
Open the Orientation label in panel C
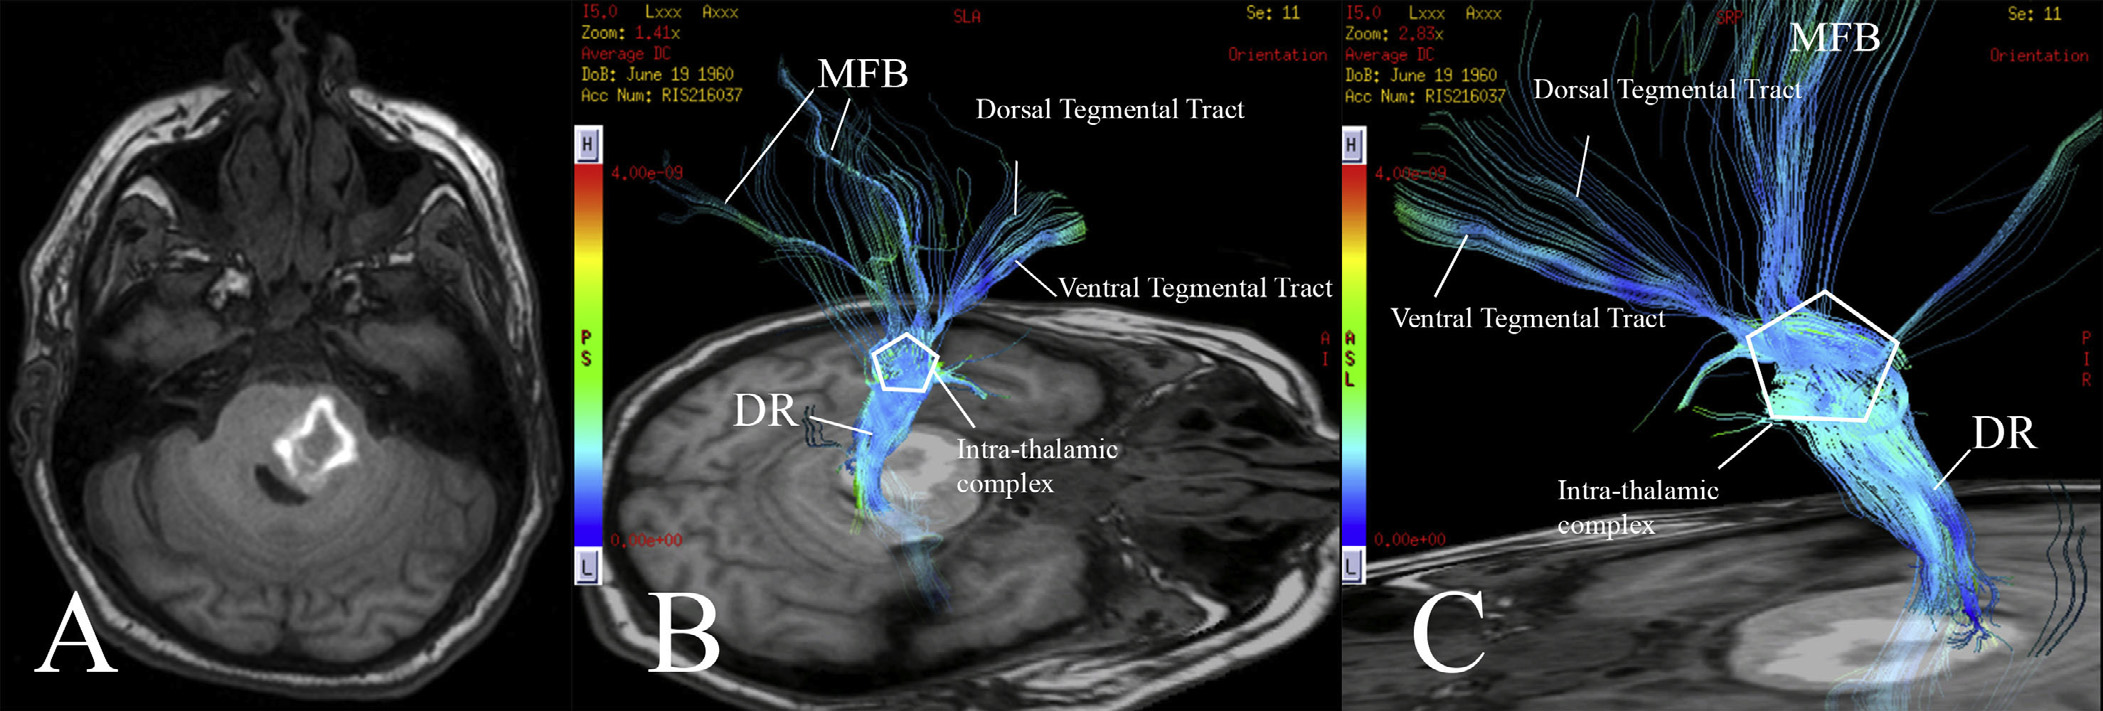[2038, 55]
